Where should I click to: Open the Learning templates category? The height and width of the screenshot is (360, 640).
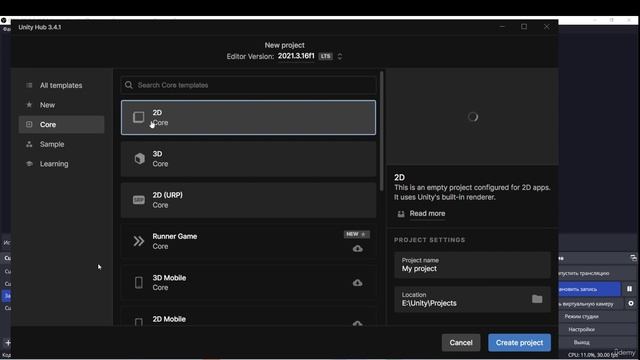(61, 164)
